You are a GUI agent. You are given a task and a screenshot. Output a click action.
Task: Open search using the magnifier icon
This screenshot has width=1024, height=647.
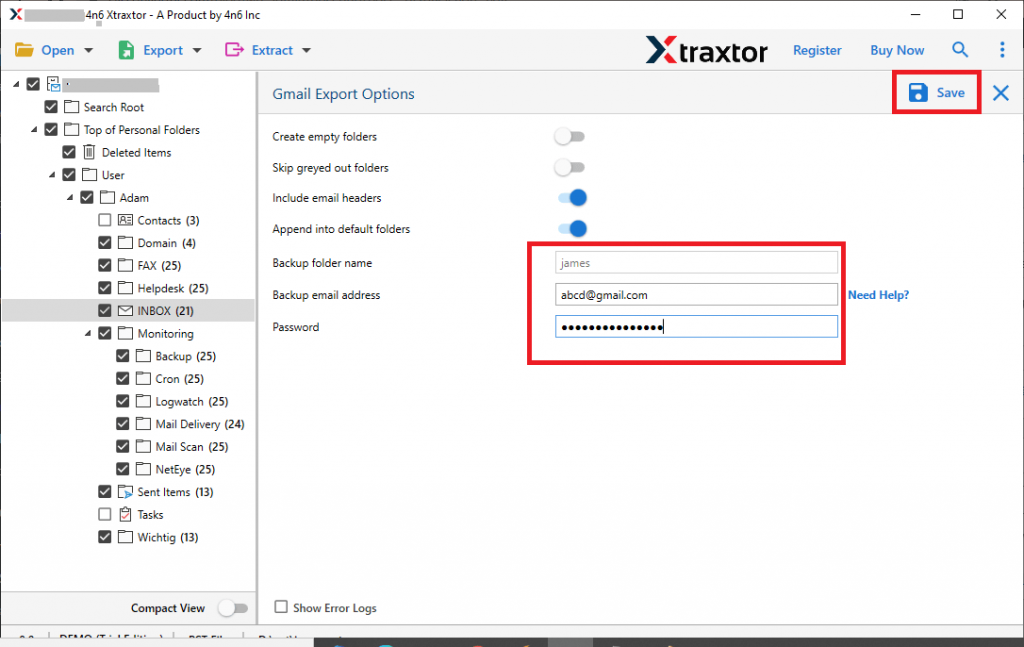(959, 49)
